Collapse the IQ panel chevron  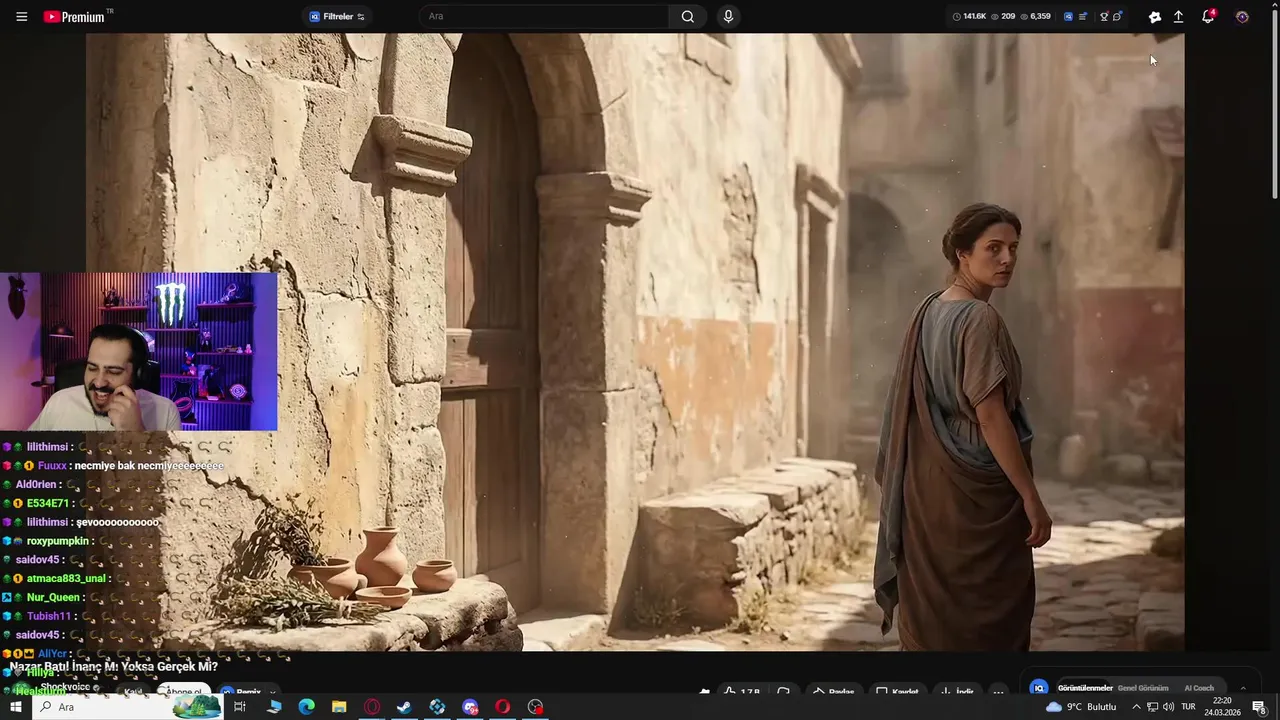1243,688
